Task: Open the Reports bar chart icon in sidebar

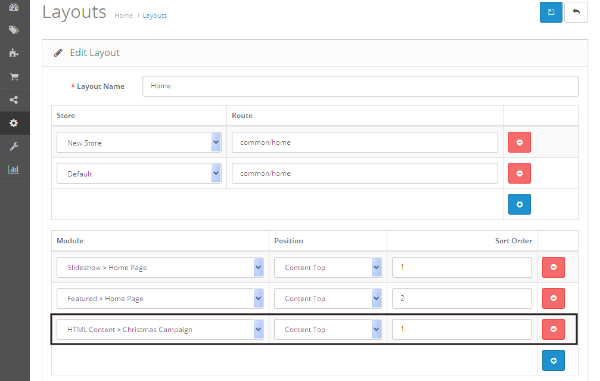Action: point(14,169)
